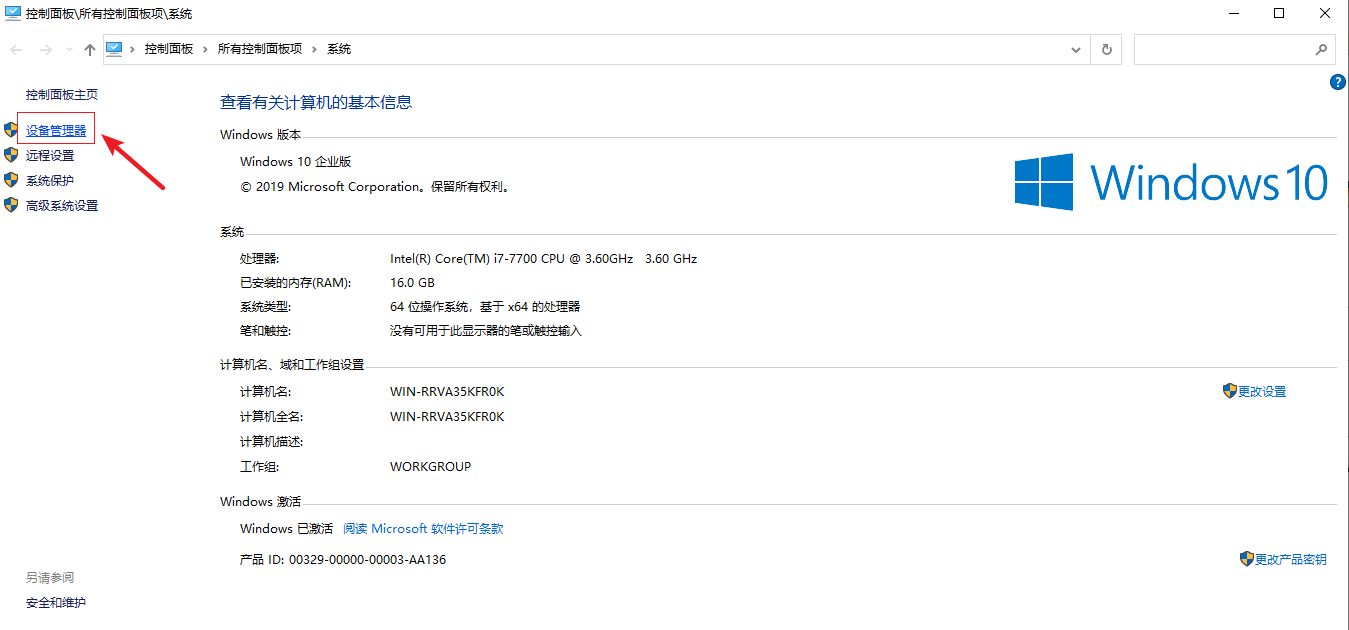This screenshot has height=630, width=1349.
Task: Expand recent locations chevron next to forward button
Action: (68, 48)
